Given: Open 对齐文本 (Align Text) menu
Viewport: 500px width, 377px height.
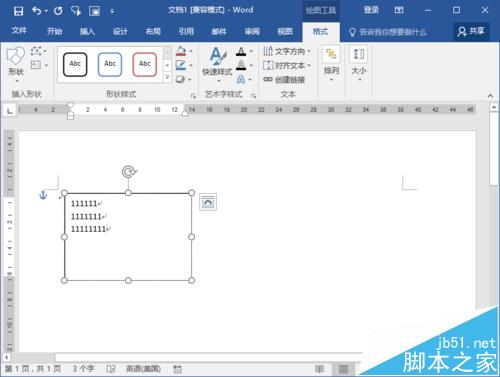Looking at the screenshot, I should pos(287,65).
